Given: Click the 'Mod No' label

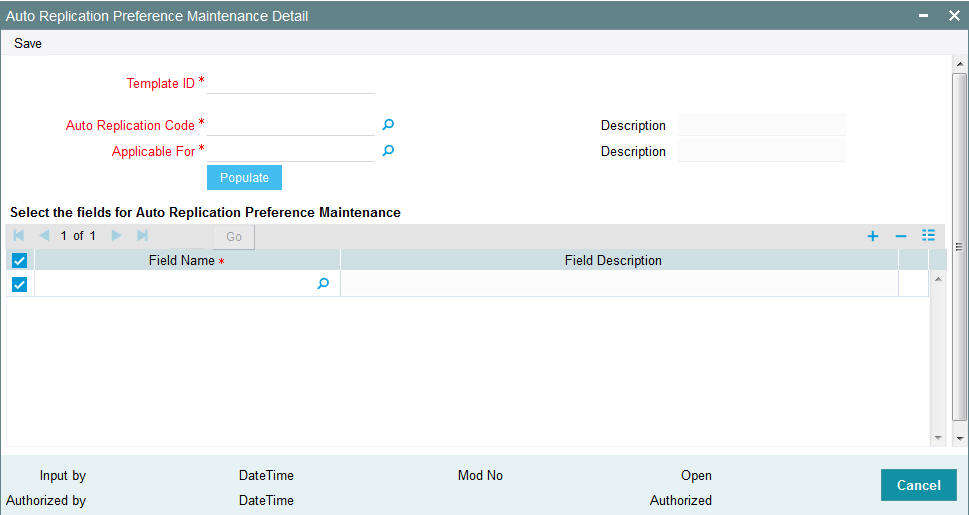Looking at the screenshot, I should click(x=480, y=475).
